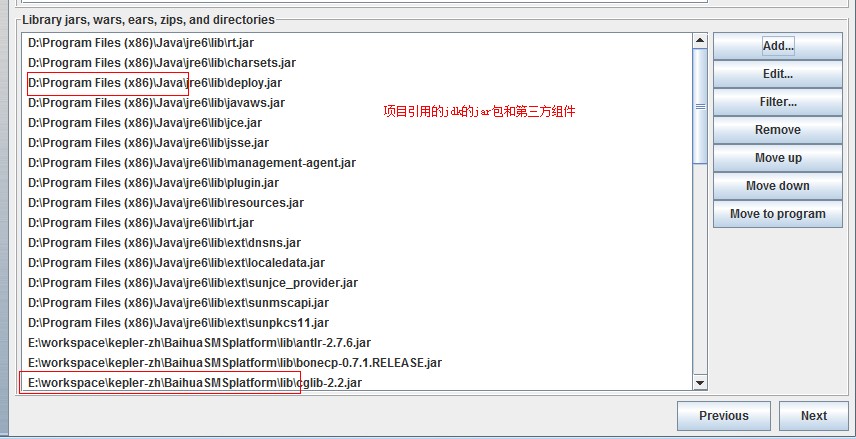Image resolution: width=856 pixels, height=439 pixels.
Task: Click the list scrollbar down arrow
Action: pos(700,383)
